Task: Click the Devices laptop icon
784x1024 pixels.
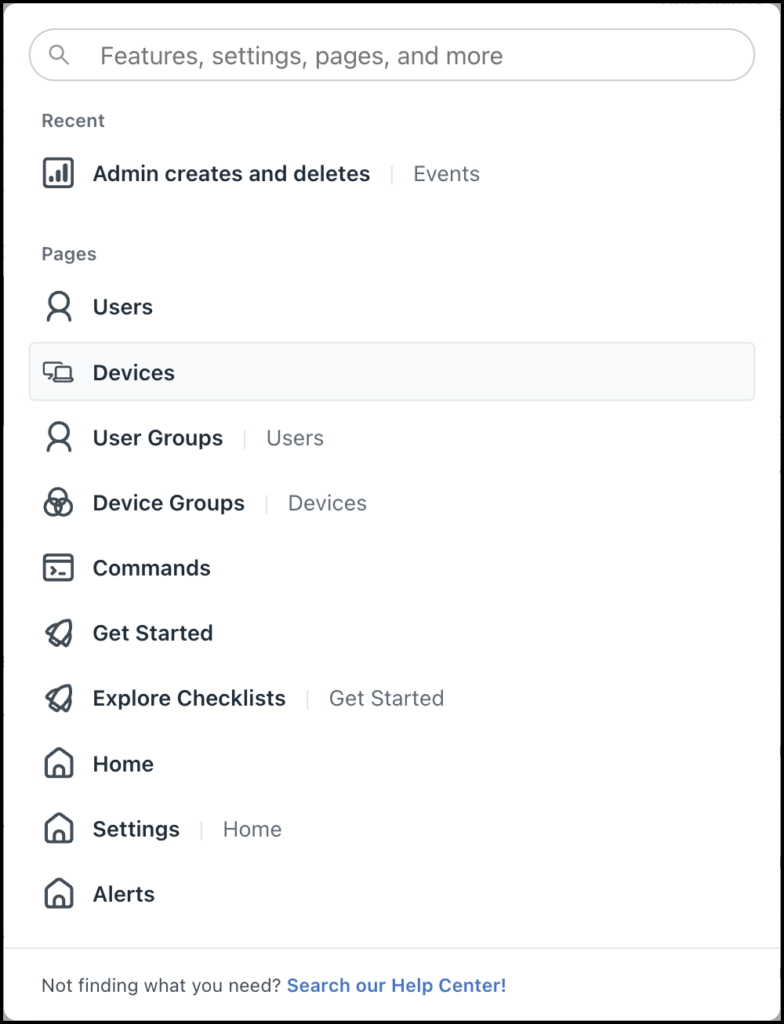Action: [x=58, y=372]
